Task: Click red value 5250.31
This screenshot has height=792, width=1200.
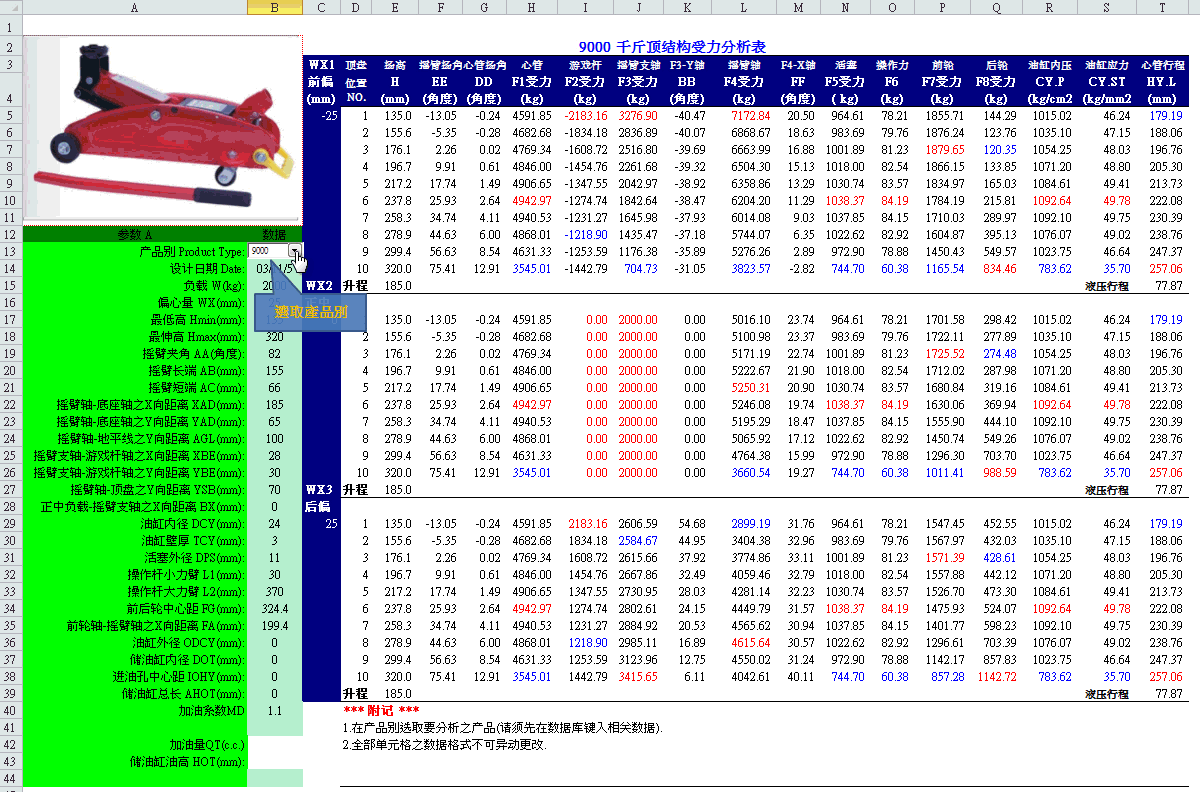Action: 751,387
